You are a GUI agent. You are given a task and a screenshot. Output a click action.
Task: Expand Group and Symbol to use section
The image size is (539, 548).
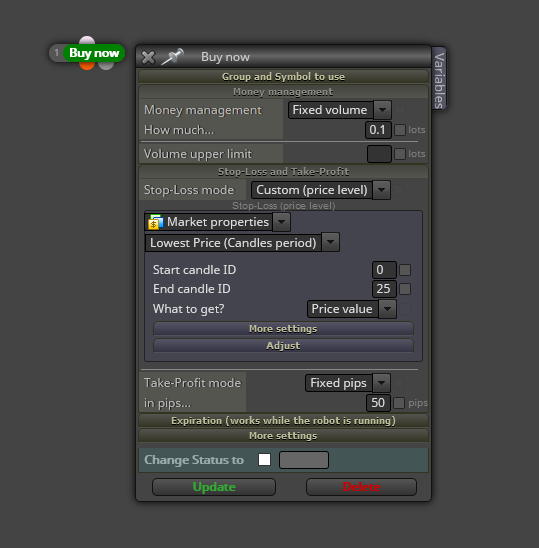283,77
